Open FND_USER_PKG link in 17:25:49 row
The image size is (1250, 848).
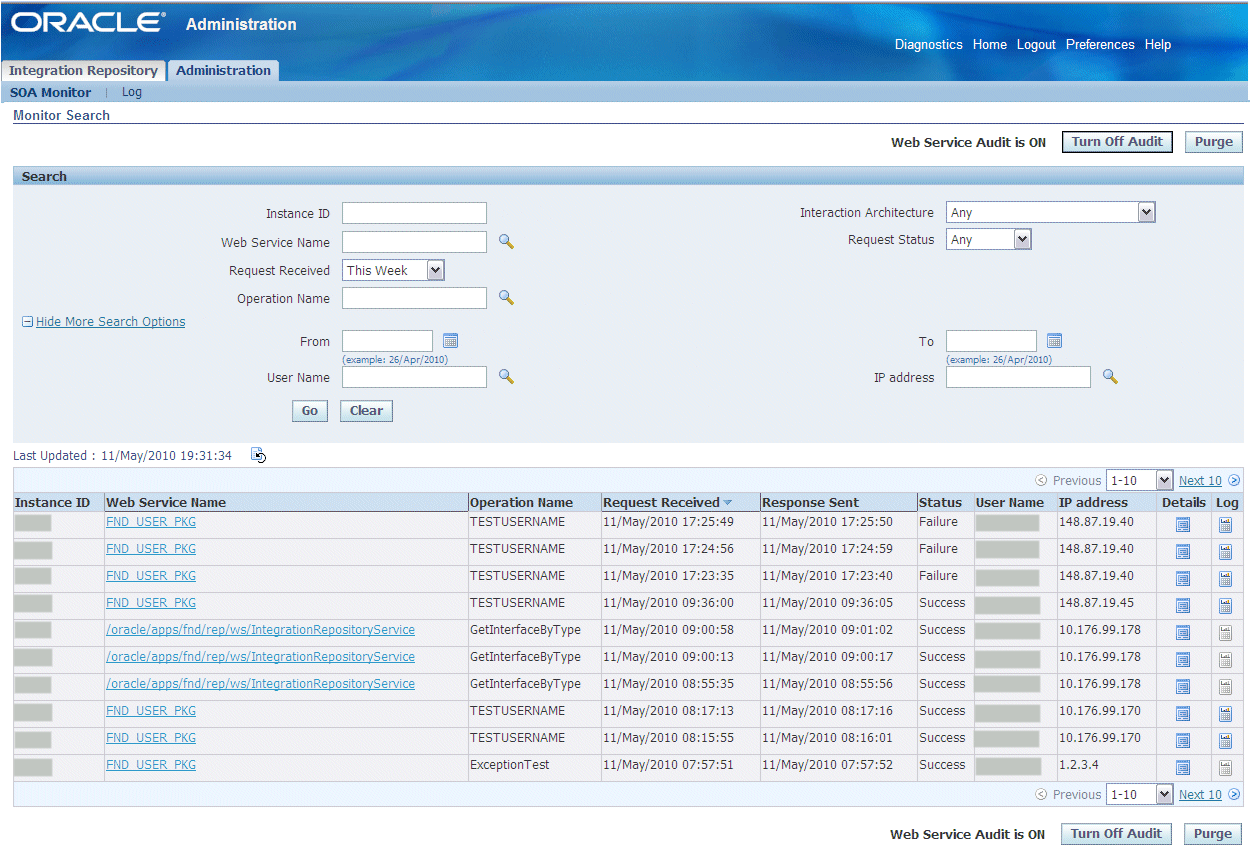point(151,522)
